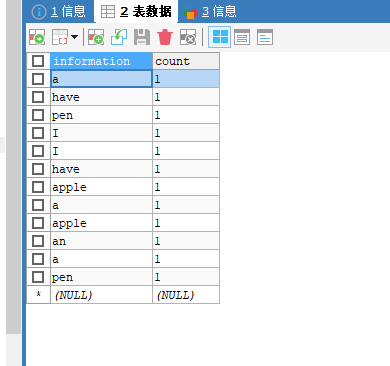Check the box for the 'an' row
Viewport: 390px width, 366px height.
tap(38, 241)
